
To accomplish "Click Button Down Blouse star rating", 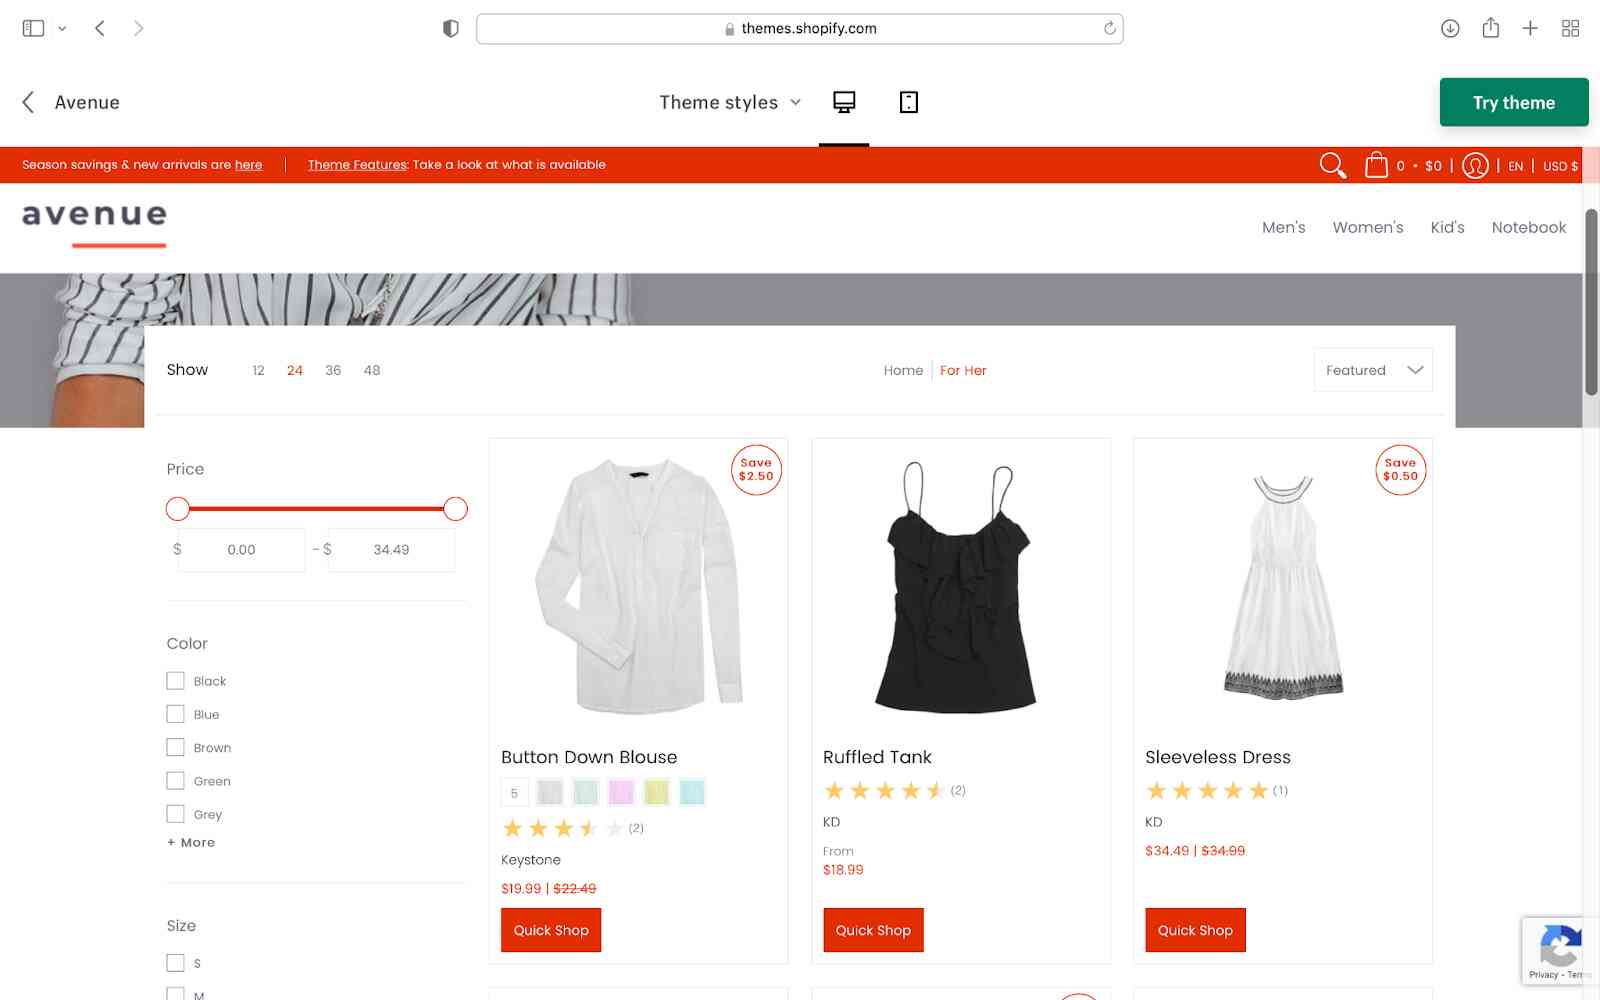I will 562,828.
